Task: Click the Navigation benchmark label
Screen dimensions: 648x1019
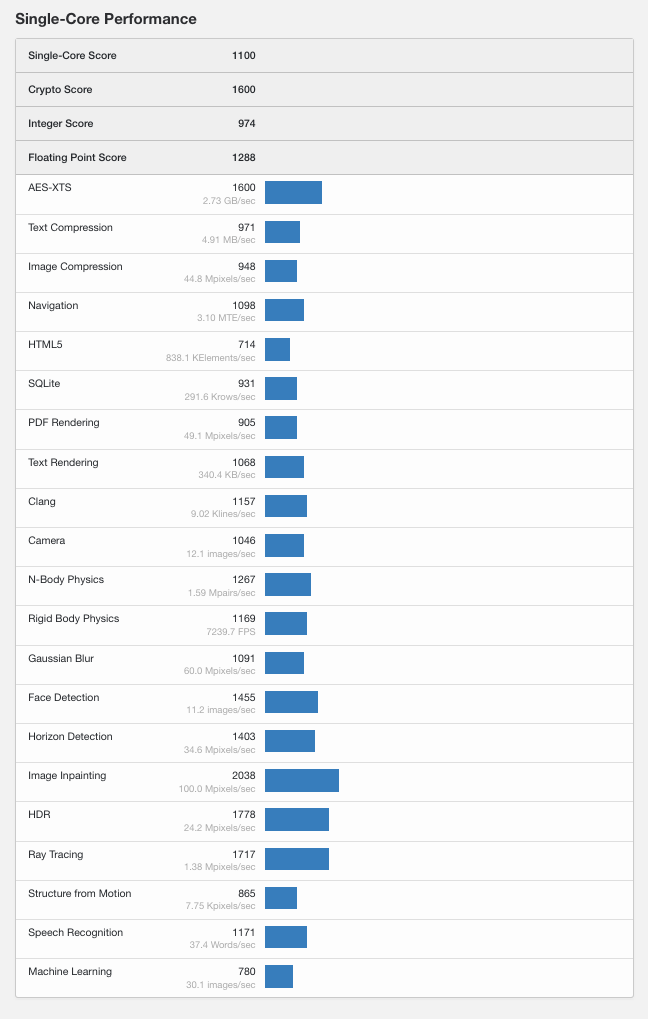Action: [x=53, y=306]
